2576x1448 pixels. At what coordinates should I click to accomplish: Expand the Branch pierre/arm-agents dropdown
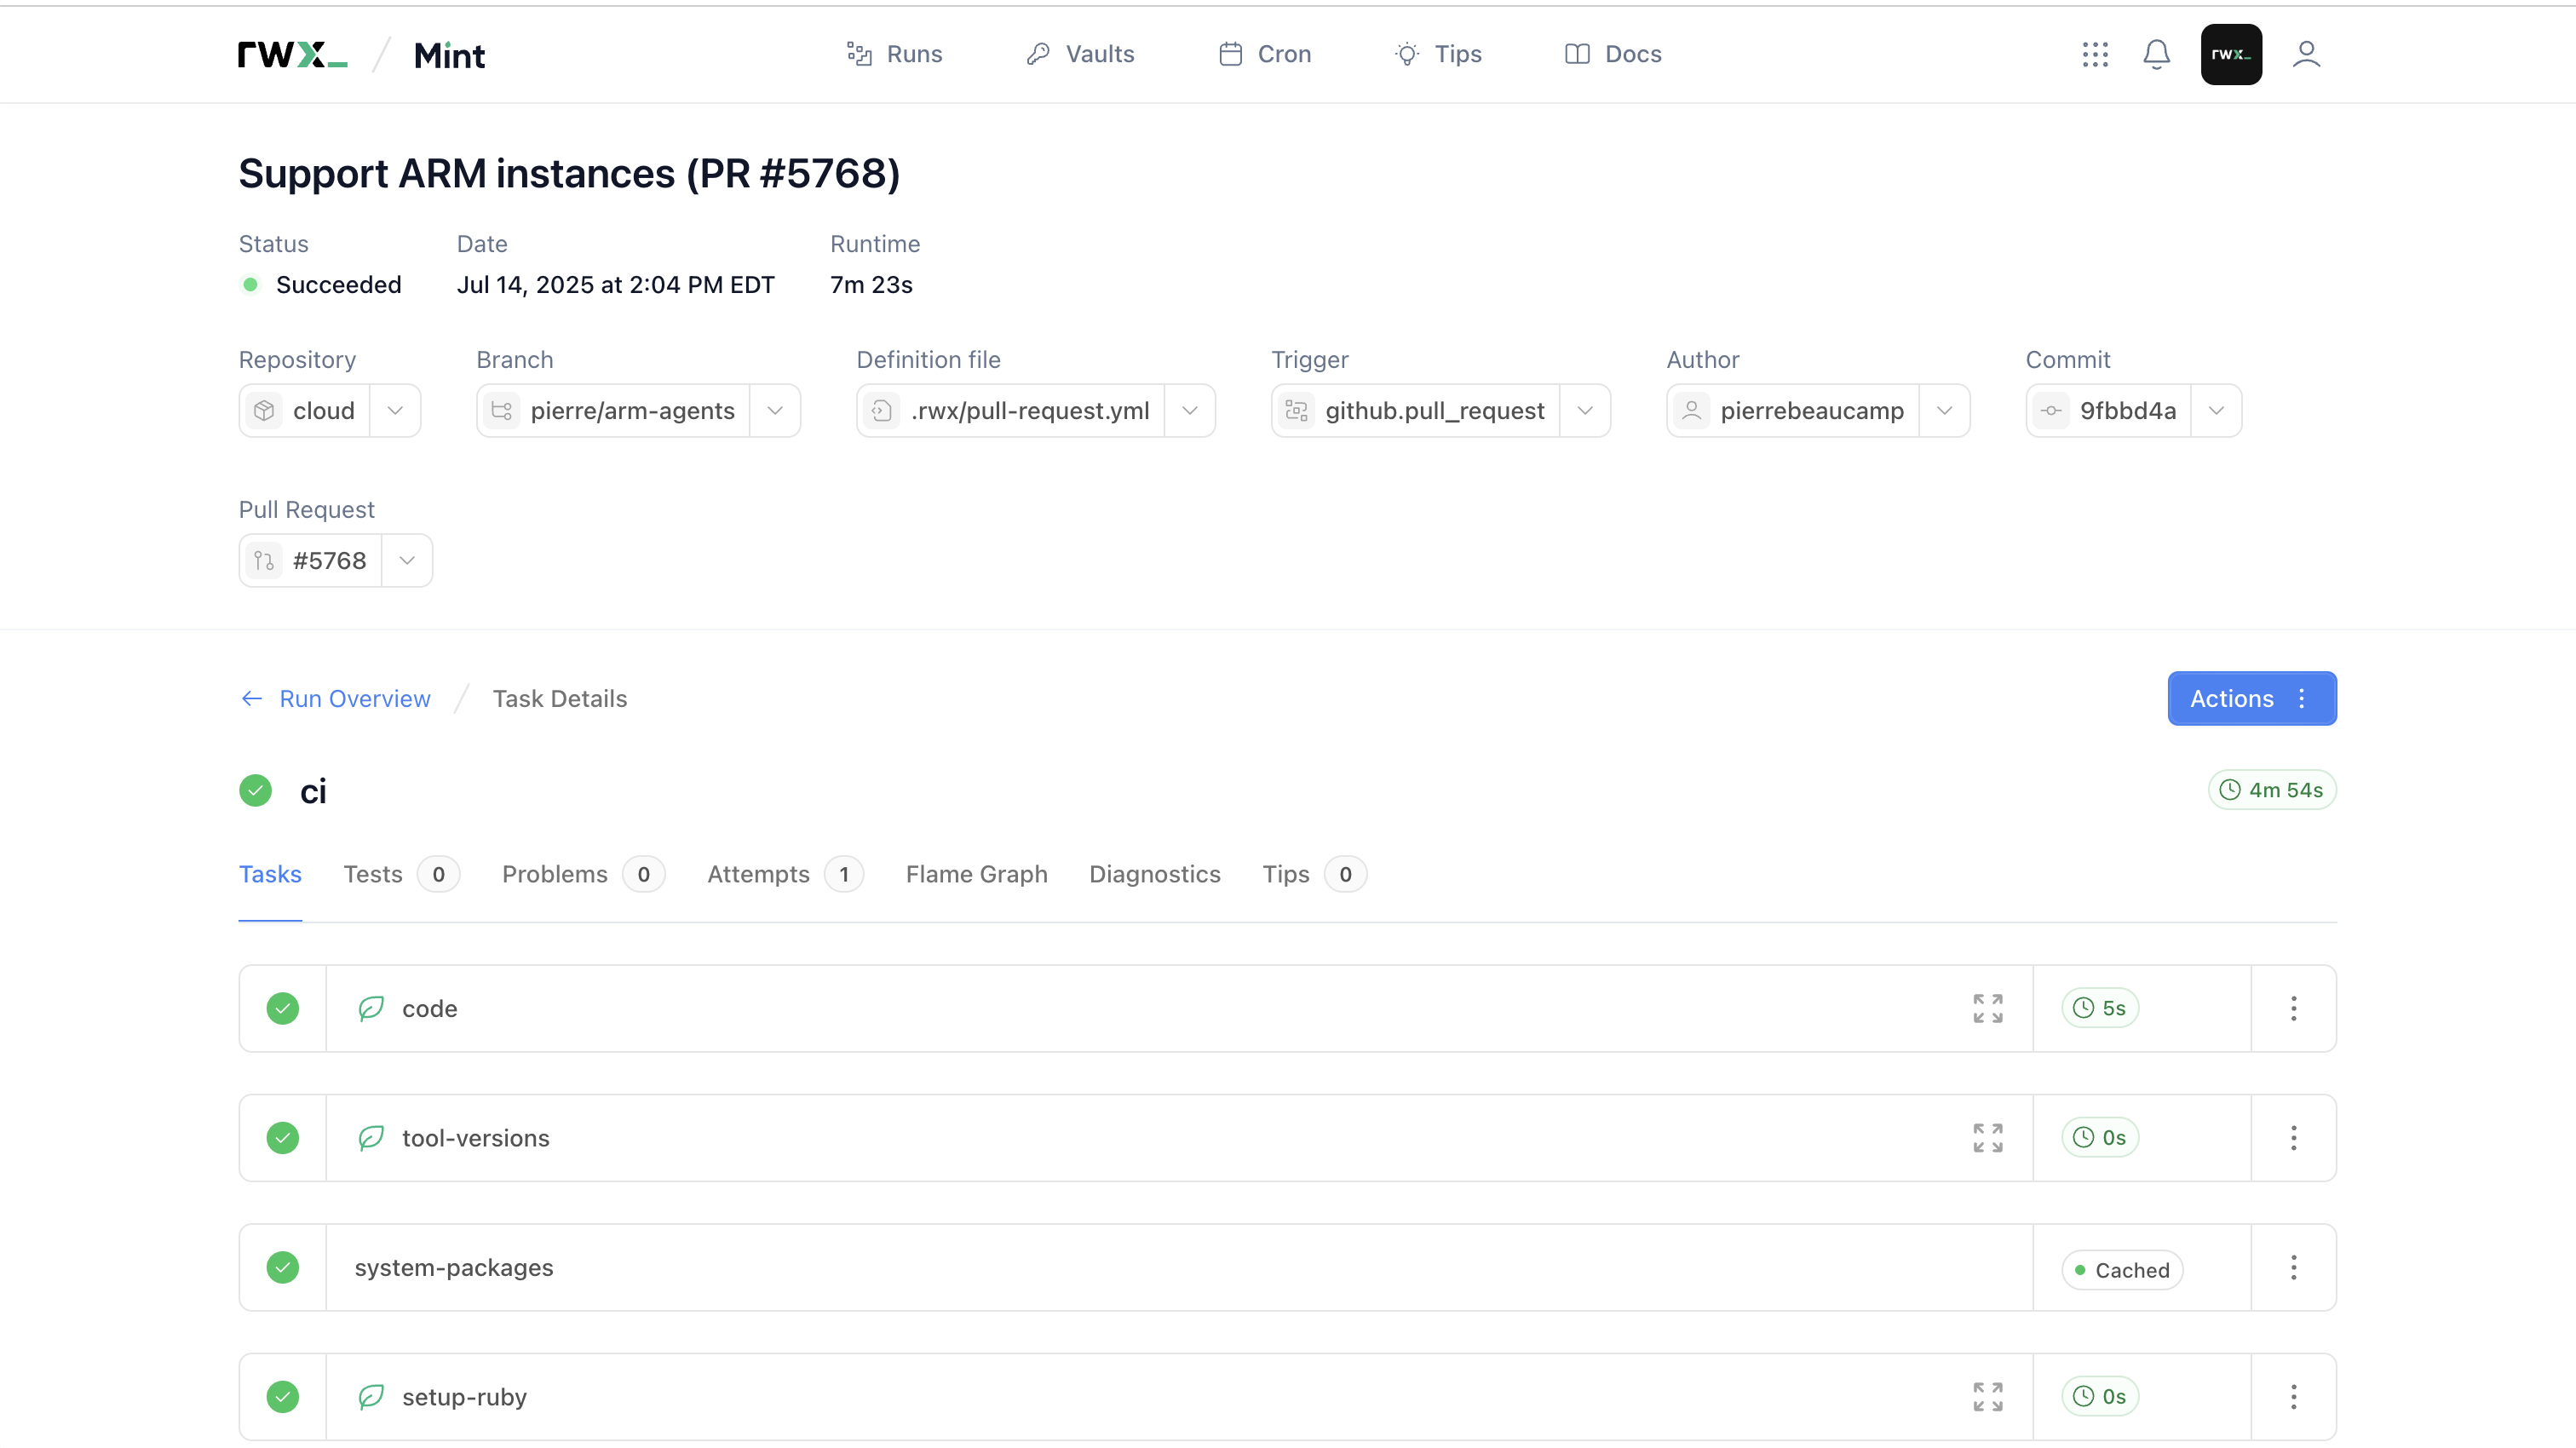coord(775,411)
